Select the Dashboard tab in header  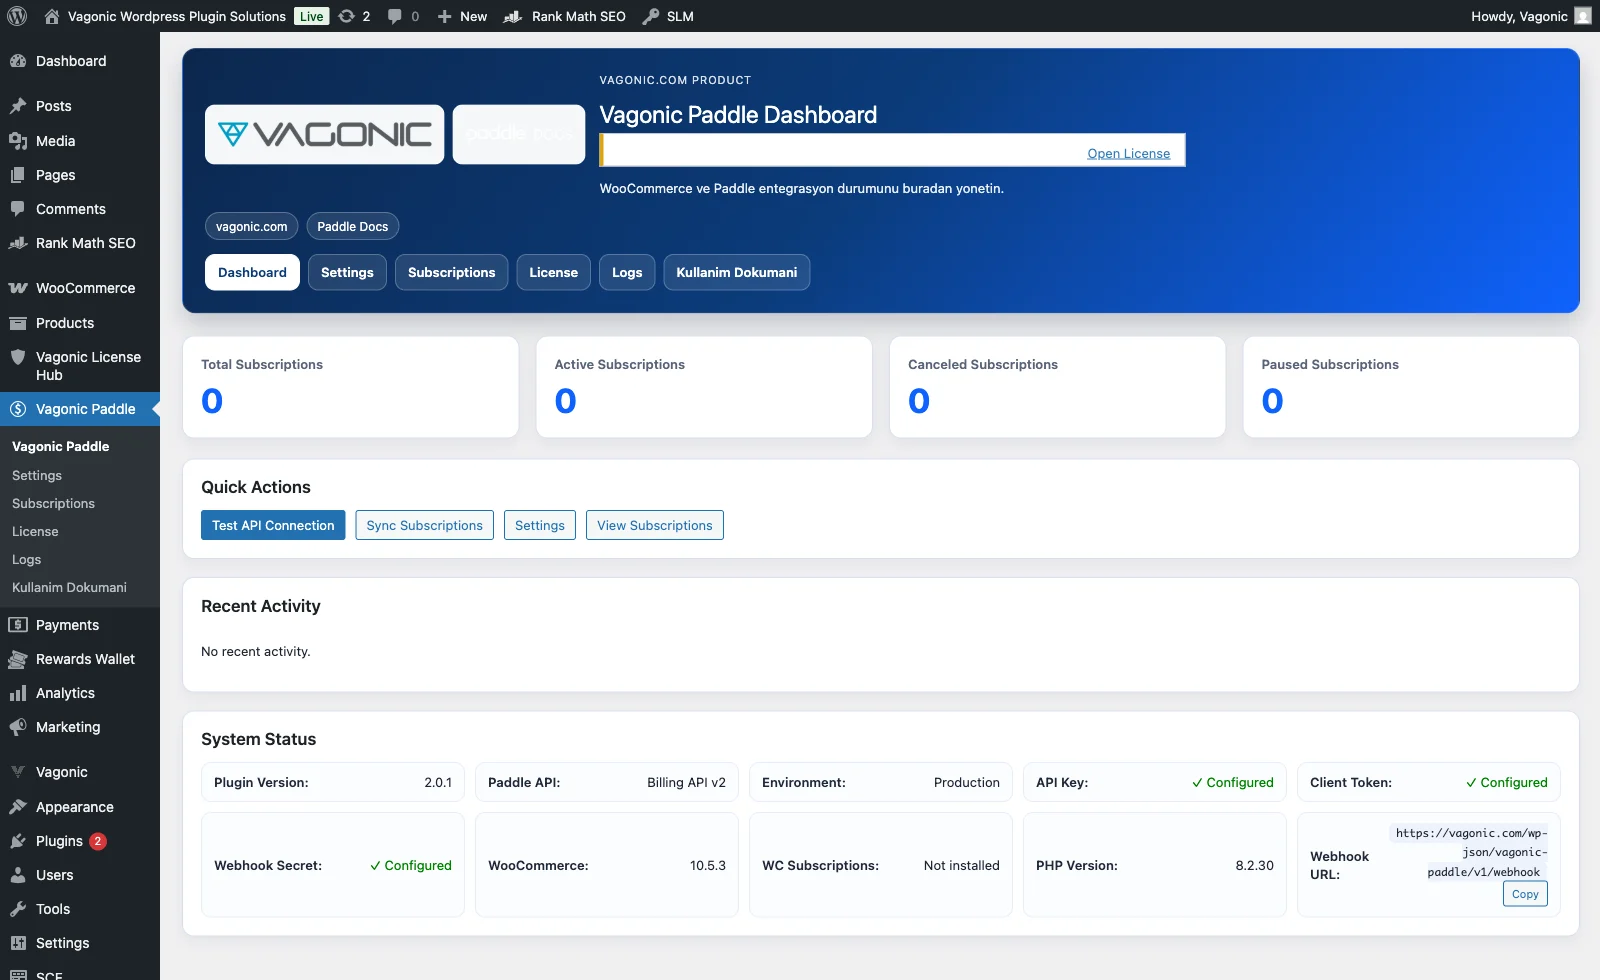pos(252,272)
